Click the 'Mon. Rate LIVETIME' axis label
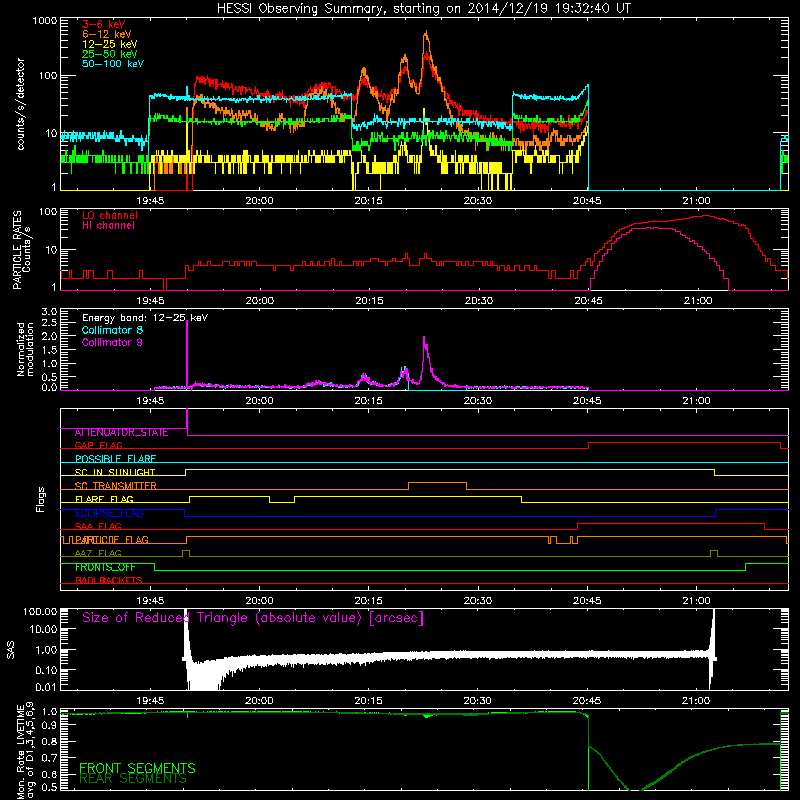Viewport: 800px width, 800px height. pos(20,750)
